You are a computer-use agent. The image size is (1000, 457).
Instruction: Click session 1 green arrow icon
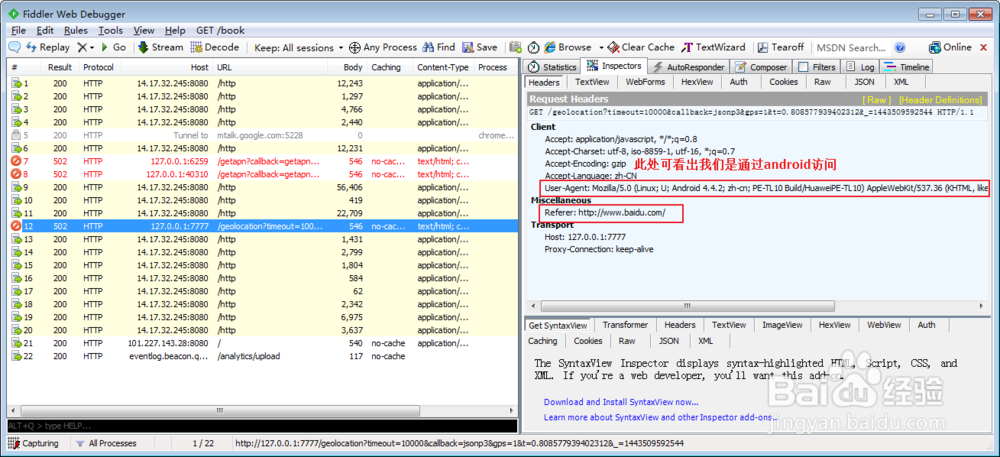click(16, 83)
